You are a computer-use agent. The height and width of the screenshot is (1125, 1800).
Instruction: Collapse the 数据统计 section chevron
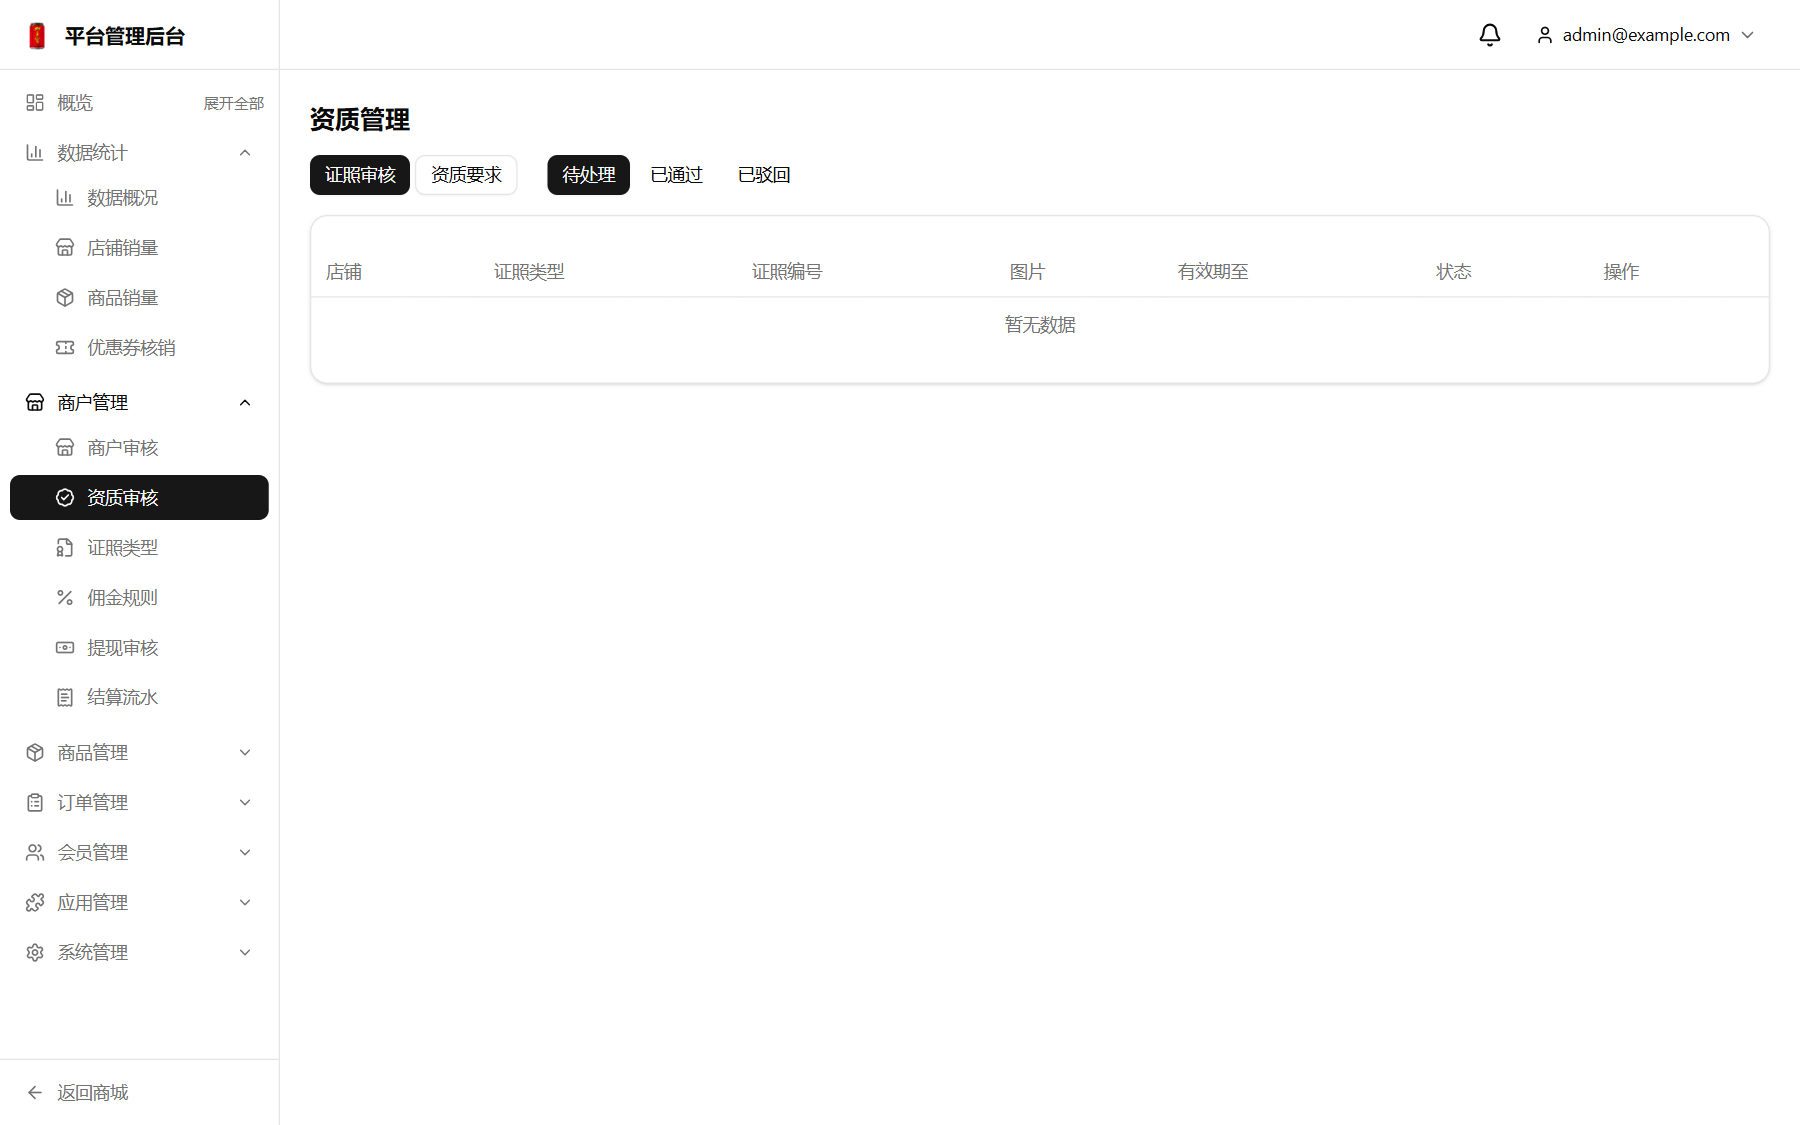[x=245, y=152]
